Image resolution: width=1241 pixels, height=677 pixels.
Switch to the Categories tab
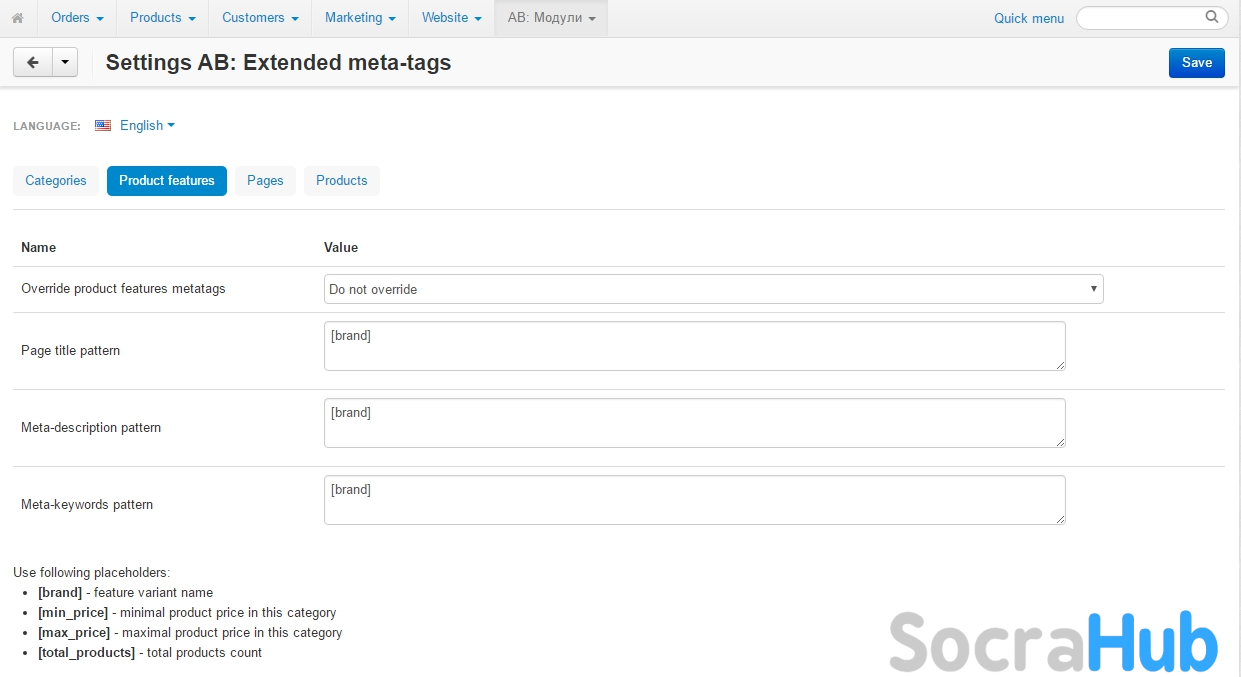click(56, 181)
